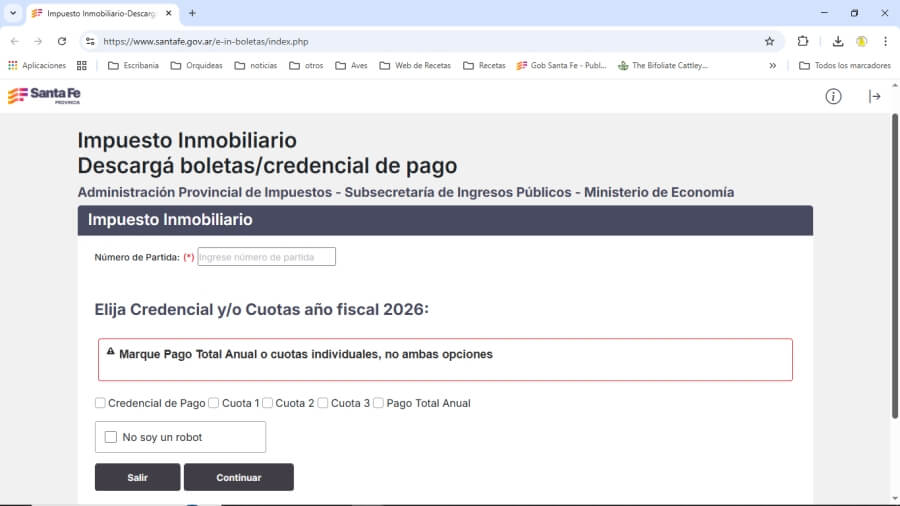Open the browser extensions puzzle icon
Screen dimensions: 900x506
point(802,41)
